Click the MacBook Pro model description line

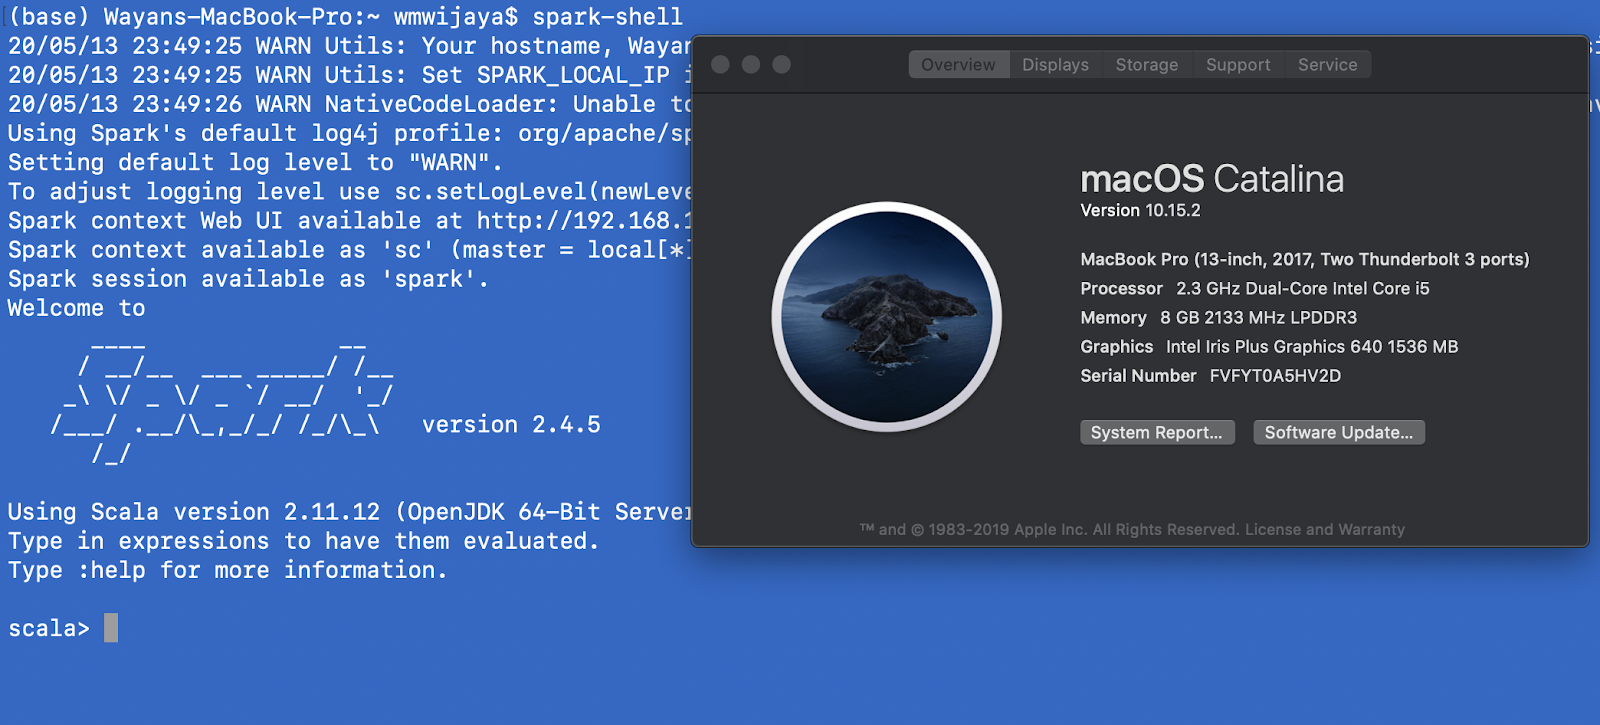[1305, 259]
